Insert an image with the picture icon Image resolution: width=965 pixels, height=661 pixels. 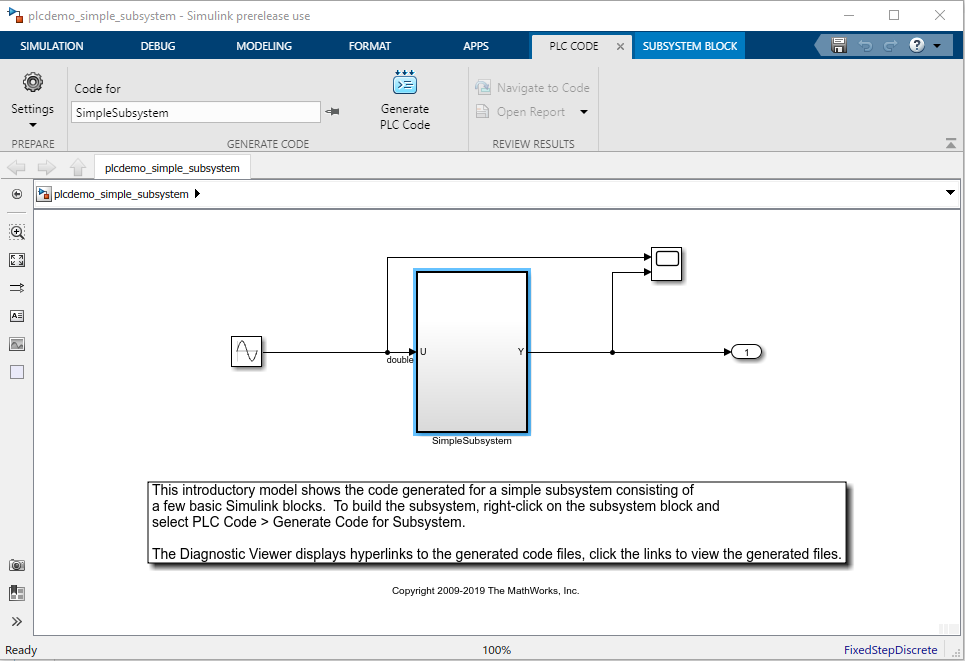click(17, 344)
